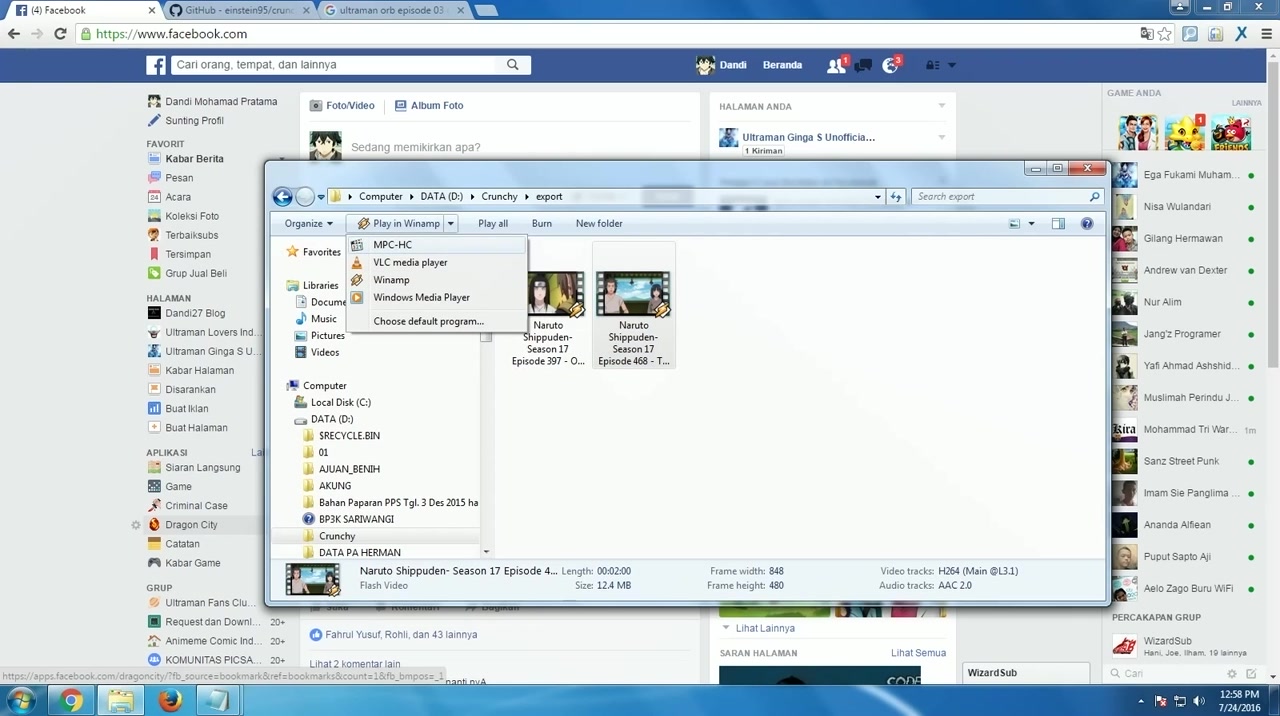Launch Firefox from the Windows taskbar
The width and height of the screenshot is (1280, 716).
169,700
